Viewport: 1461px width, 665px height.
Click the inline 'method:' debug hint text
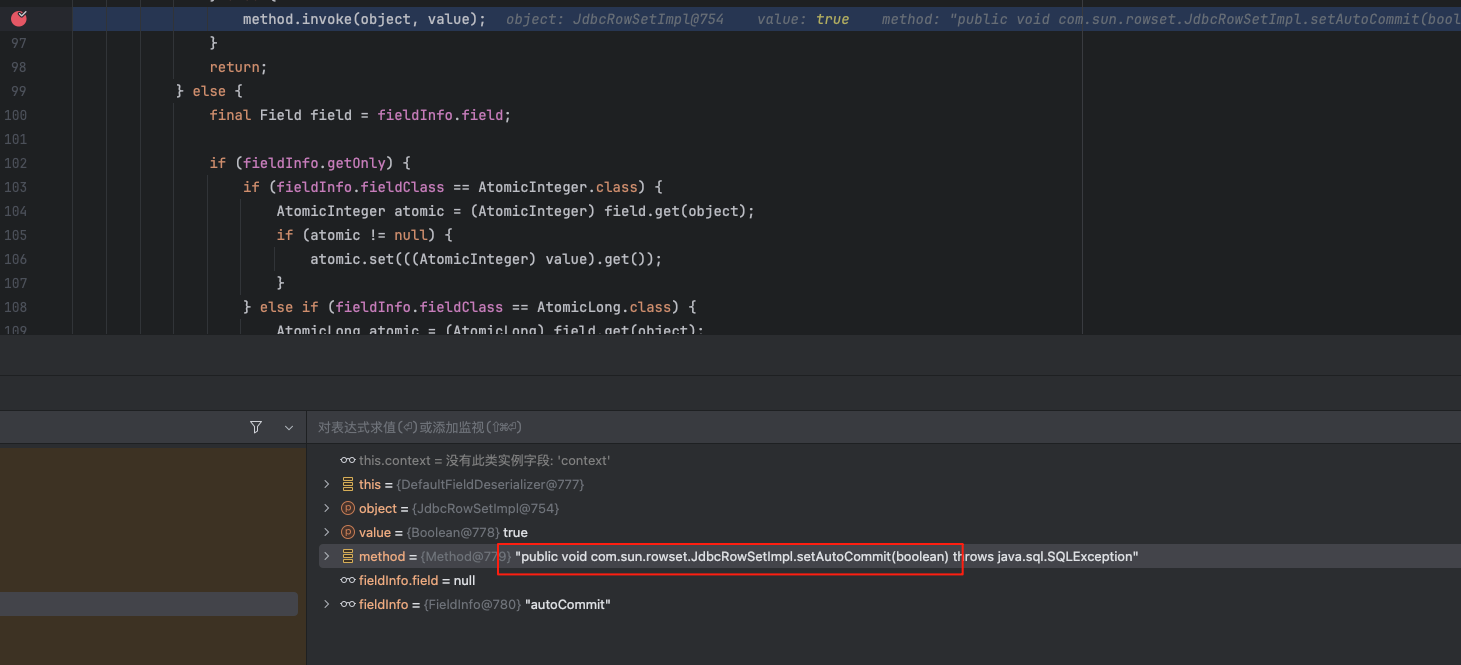(1171, 19)
